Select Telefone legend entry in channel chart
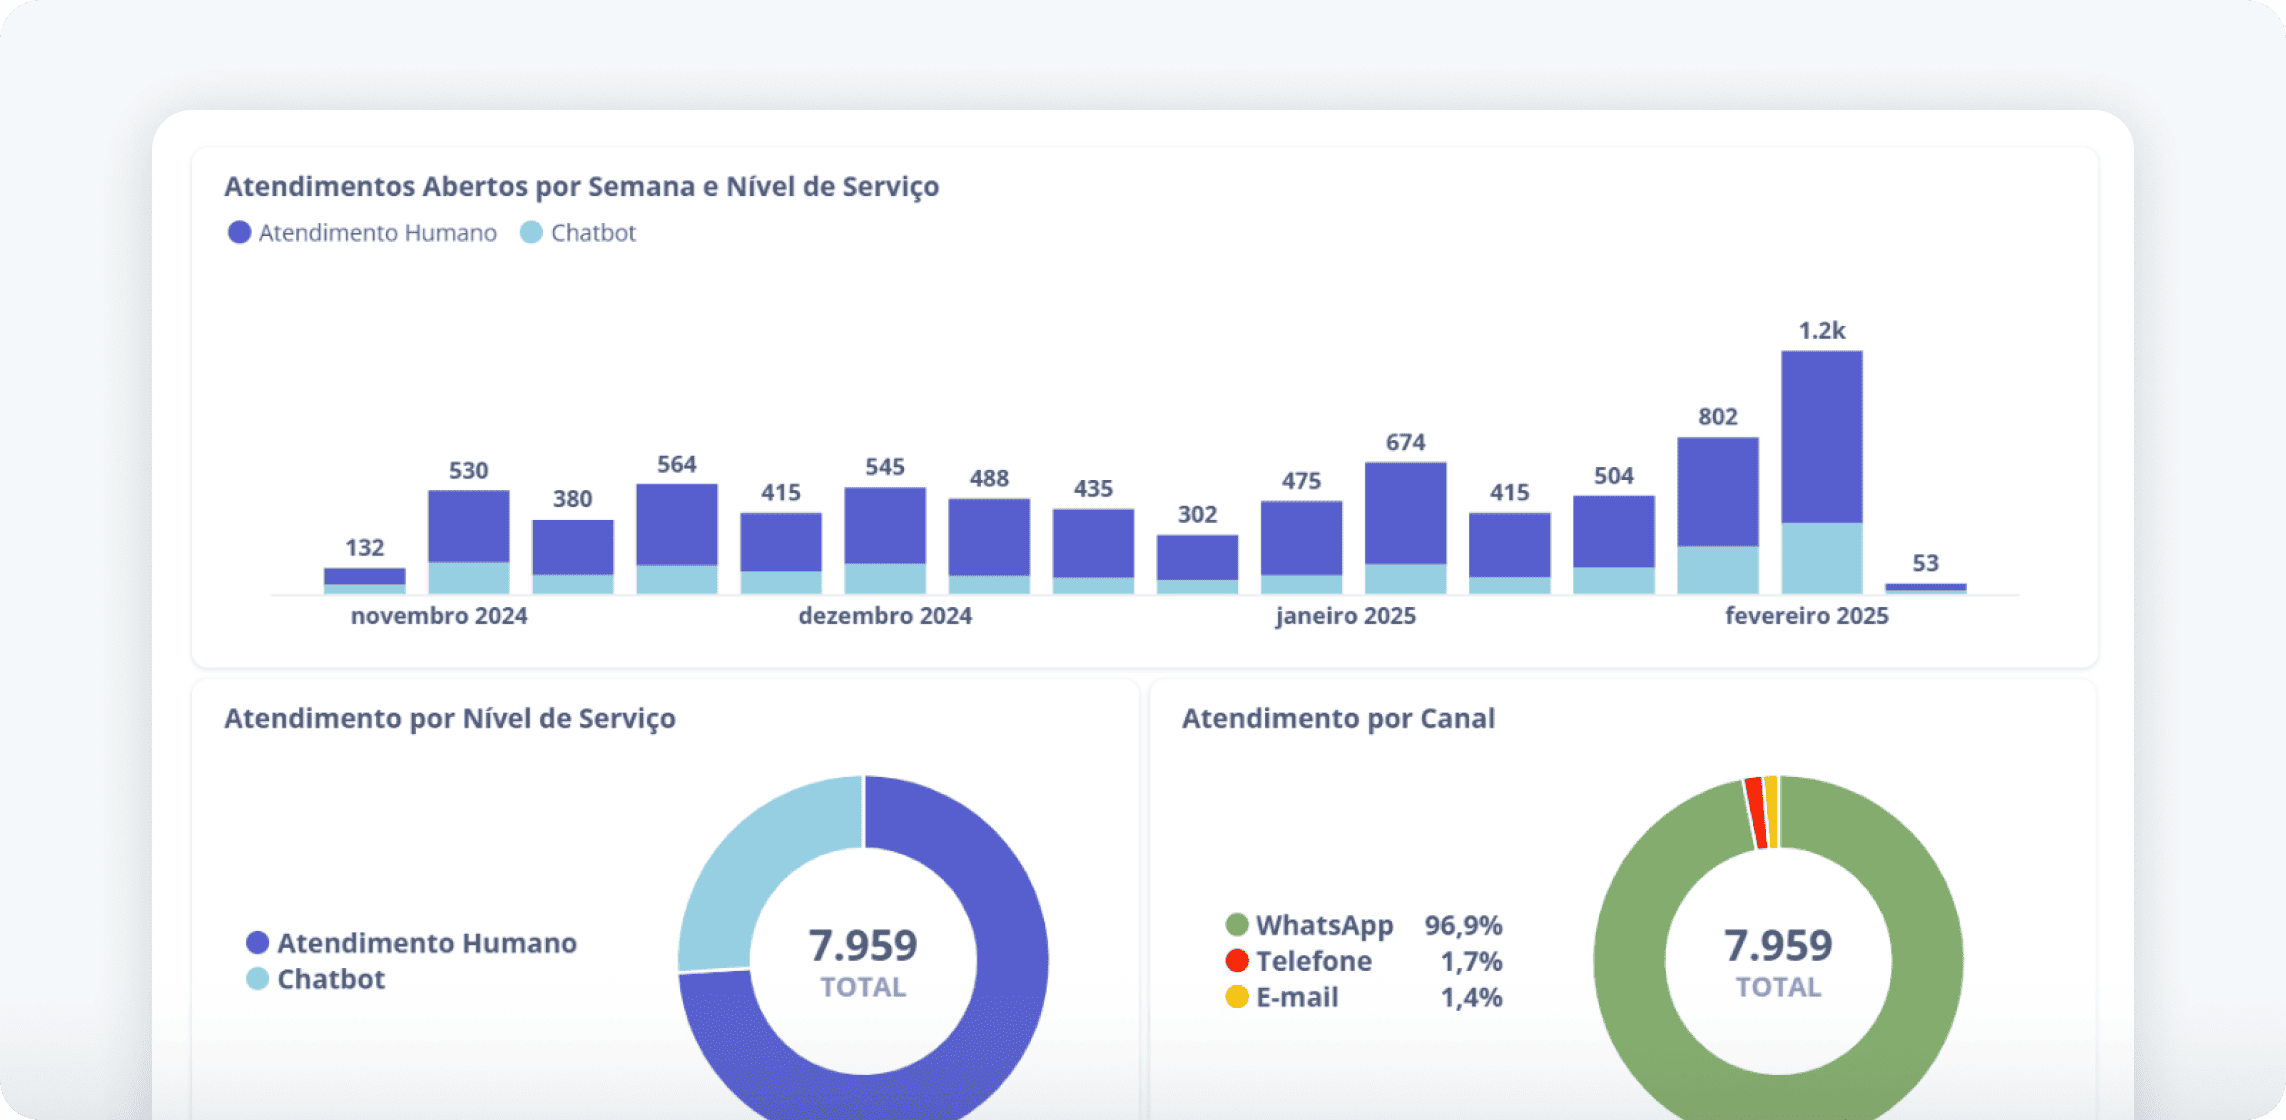The image size is (2286, 1120). tap(1298, 961)
